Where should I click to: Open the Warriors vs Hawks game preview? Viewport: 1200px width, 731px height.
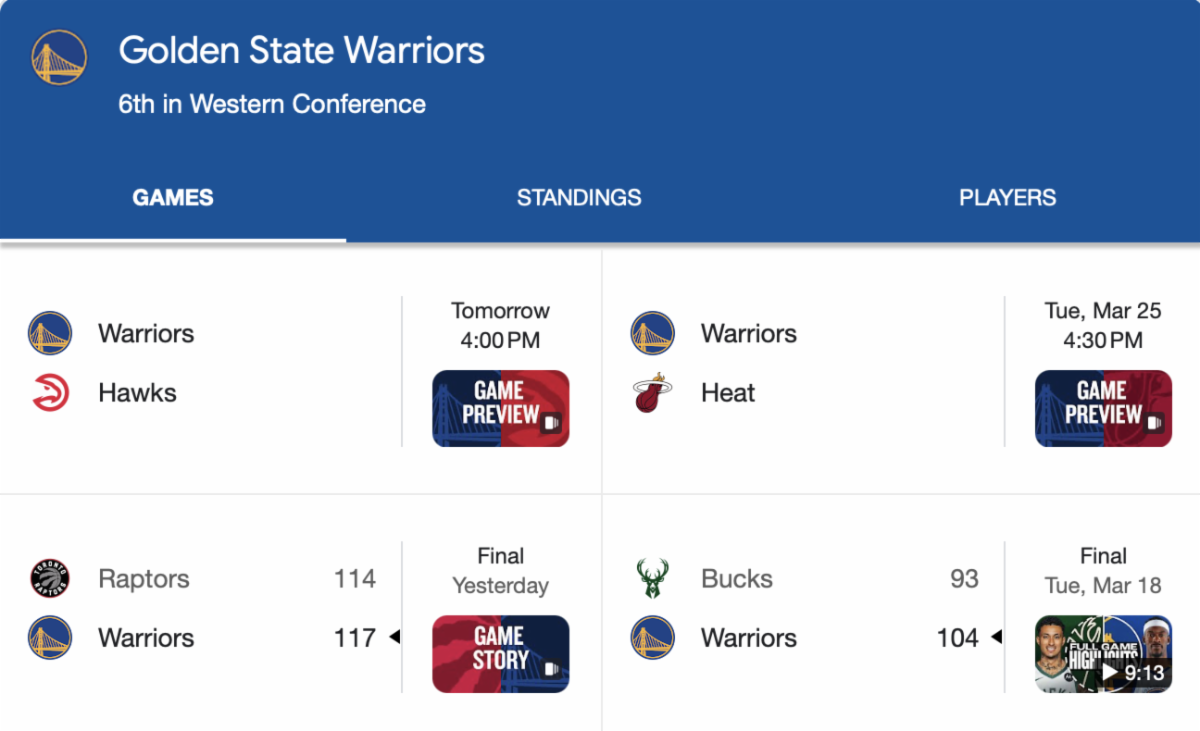[x=500, y=408]
